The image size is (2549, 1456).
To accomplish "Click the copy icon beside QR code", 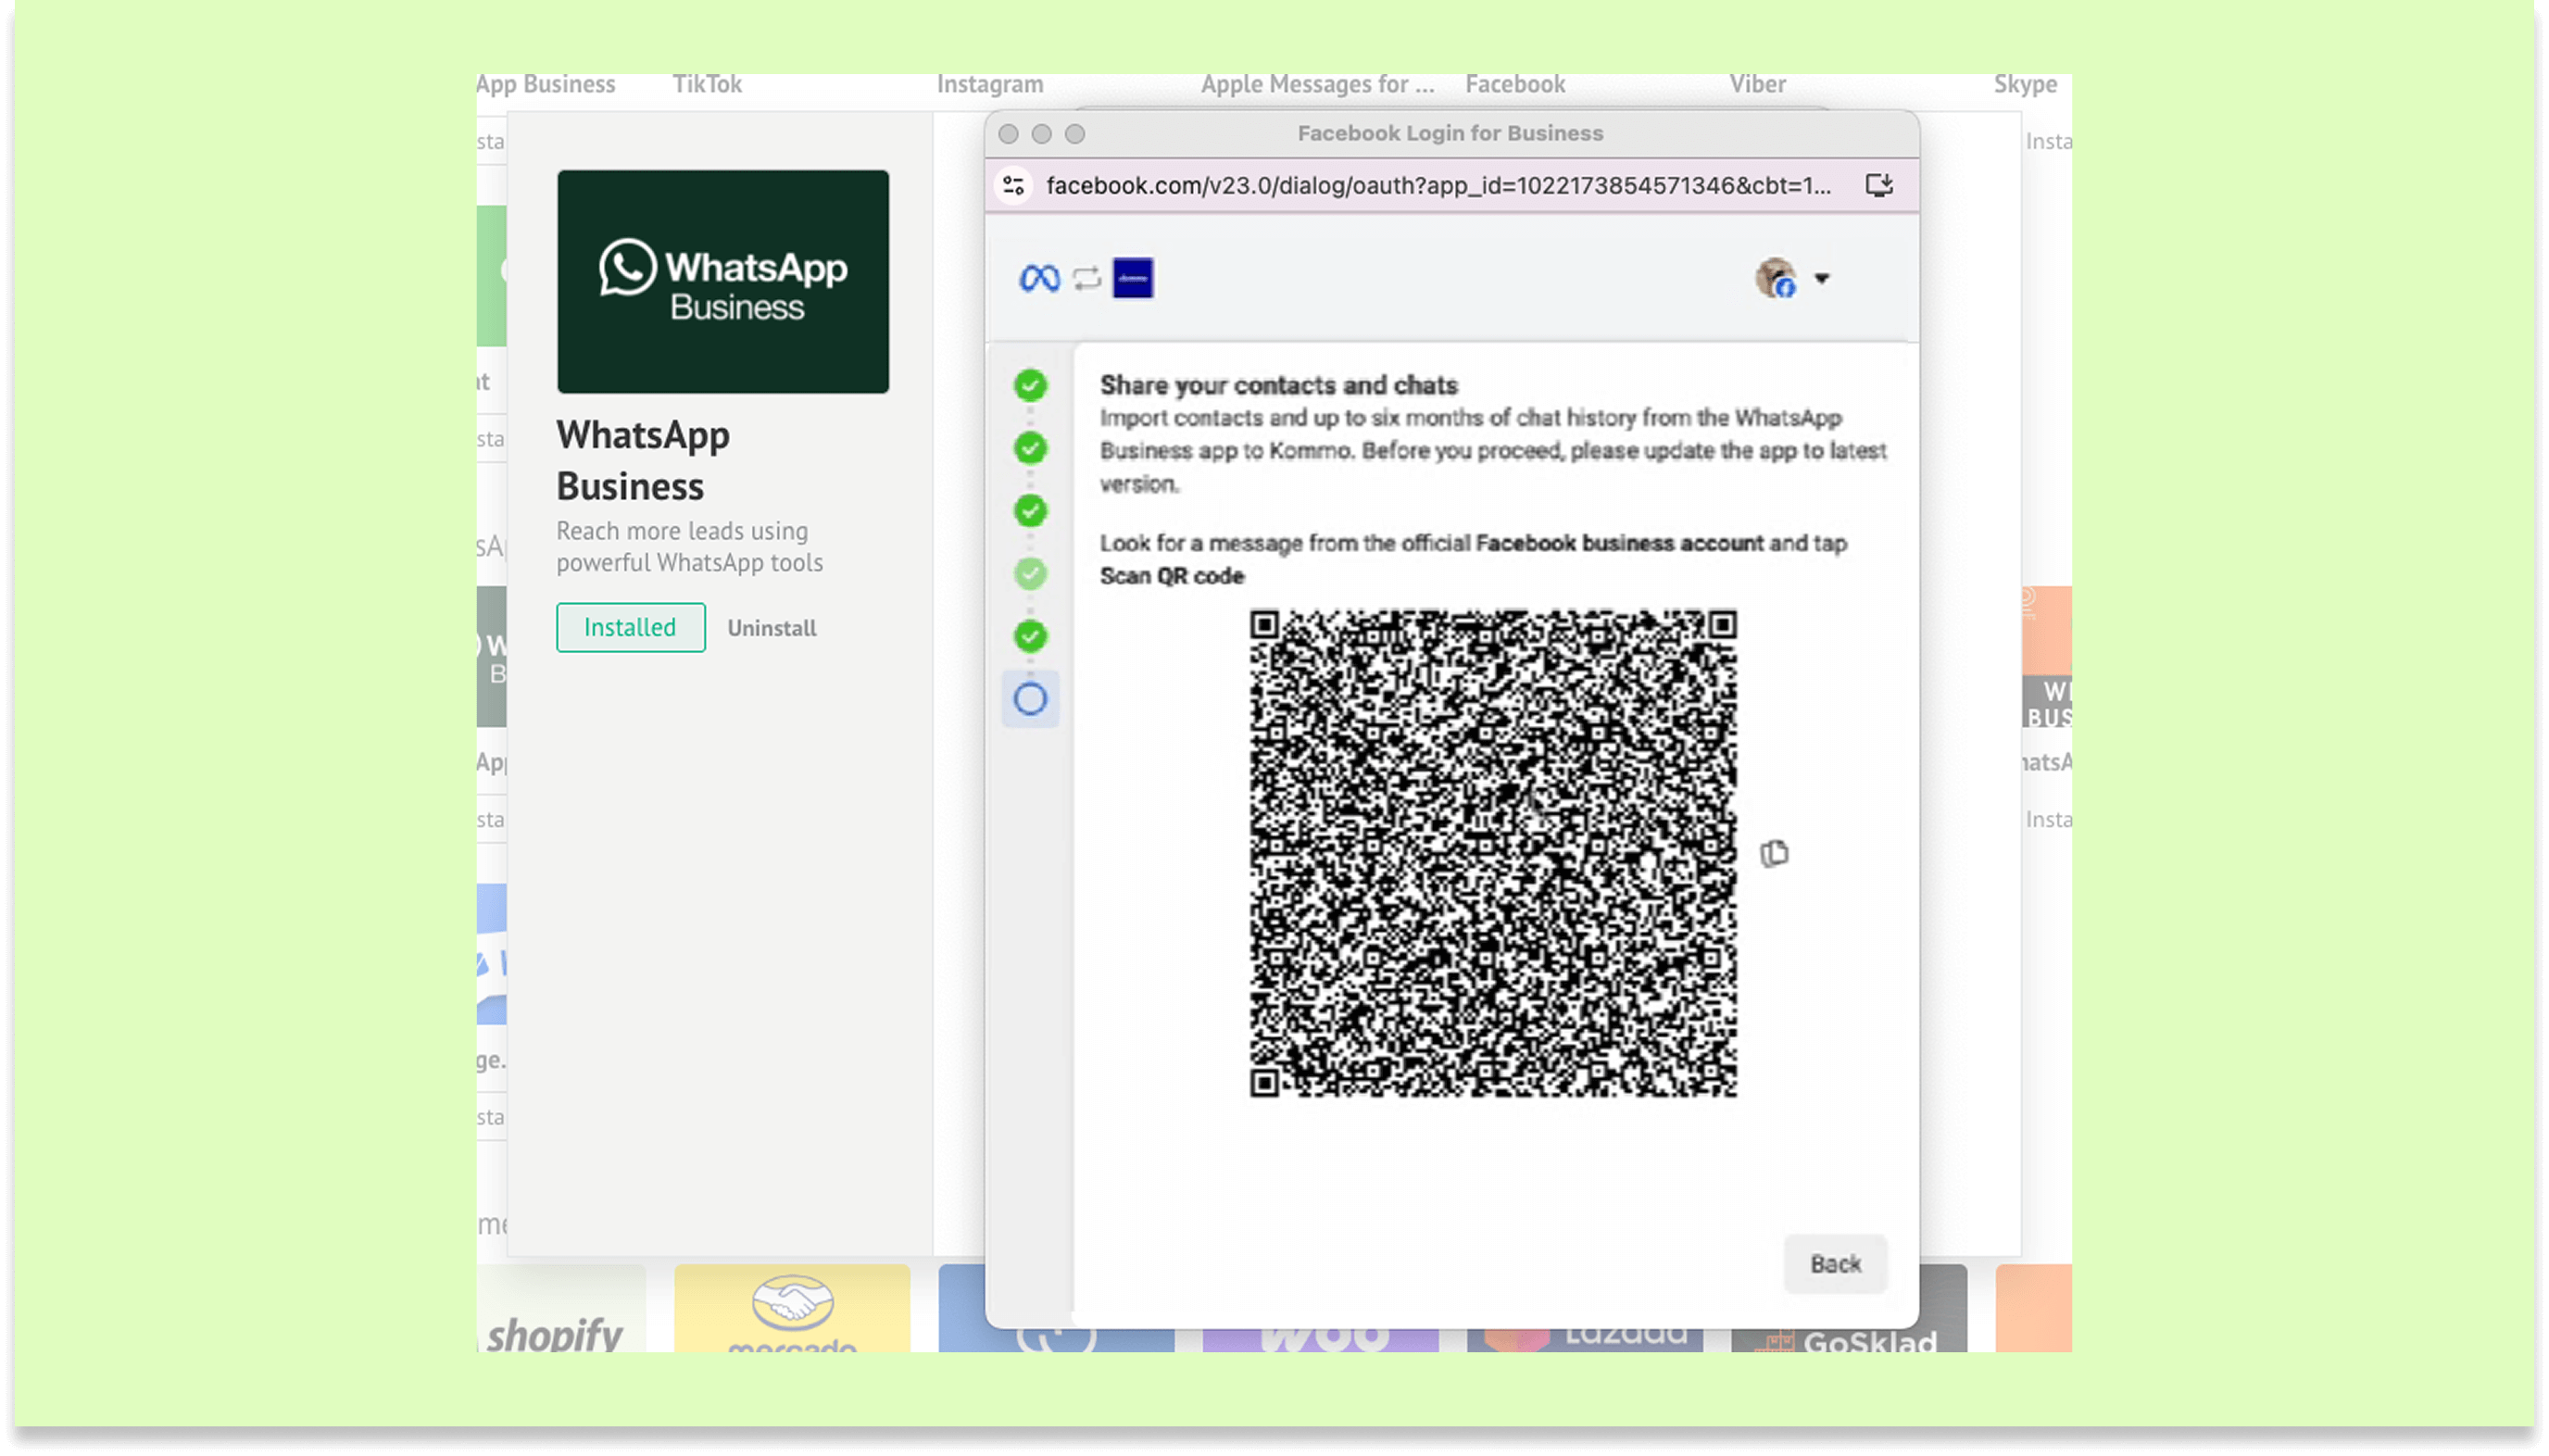I will [1773, 853].
